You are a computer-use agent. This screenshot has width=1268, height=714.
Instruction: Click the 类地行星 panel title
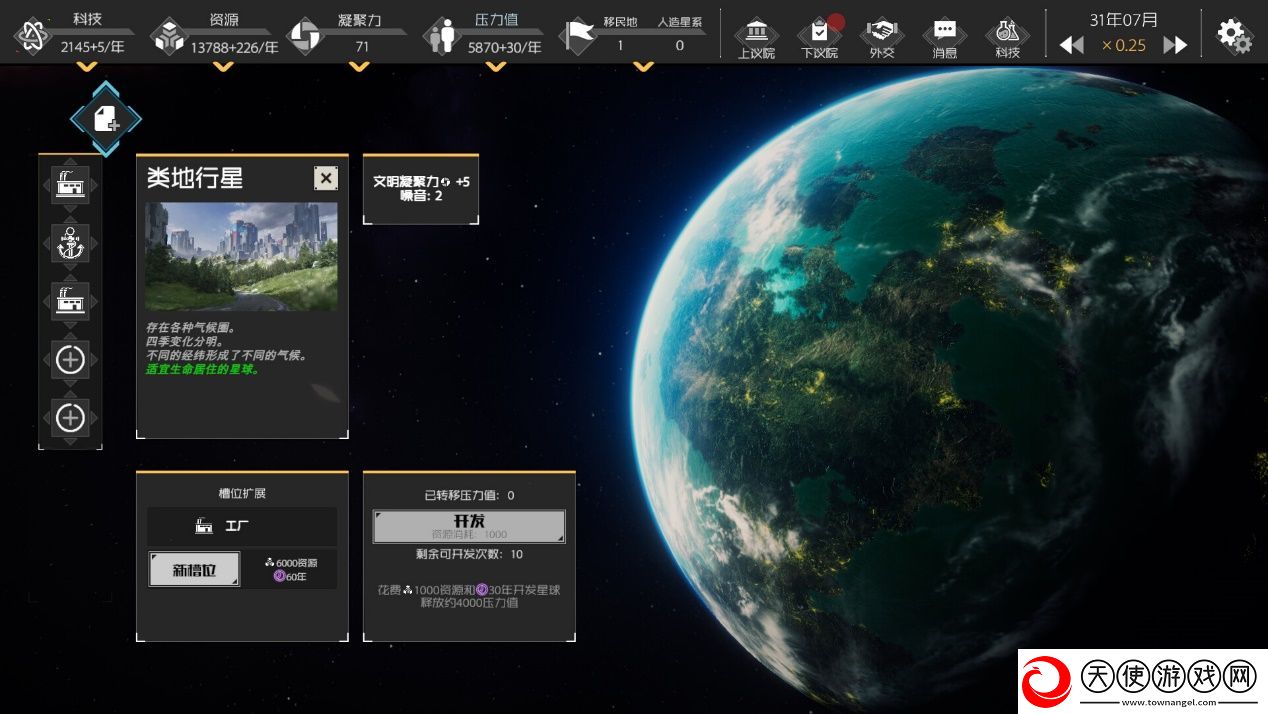pyautogui.click(x=195, y=178)
